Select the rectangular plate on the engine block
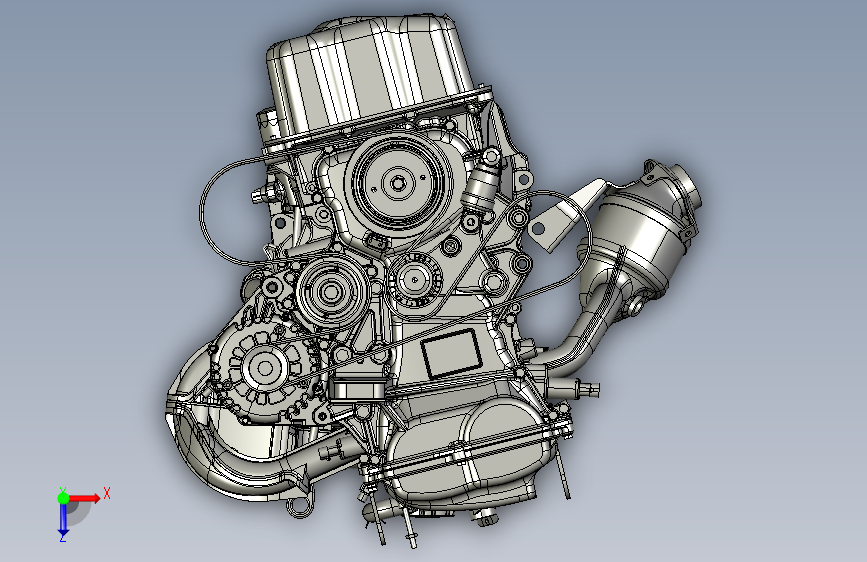Image resolution: width=867 pixels, height=562 pixels. click(x=451, y=353)
